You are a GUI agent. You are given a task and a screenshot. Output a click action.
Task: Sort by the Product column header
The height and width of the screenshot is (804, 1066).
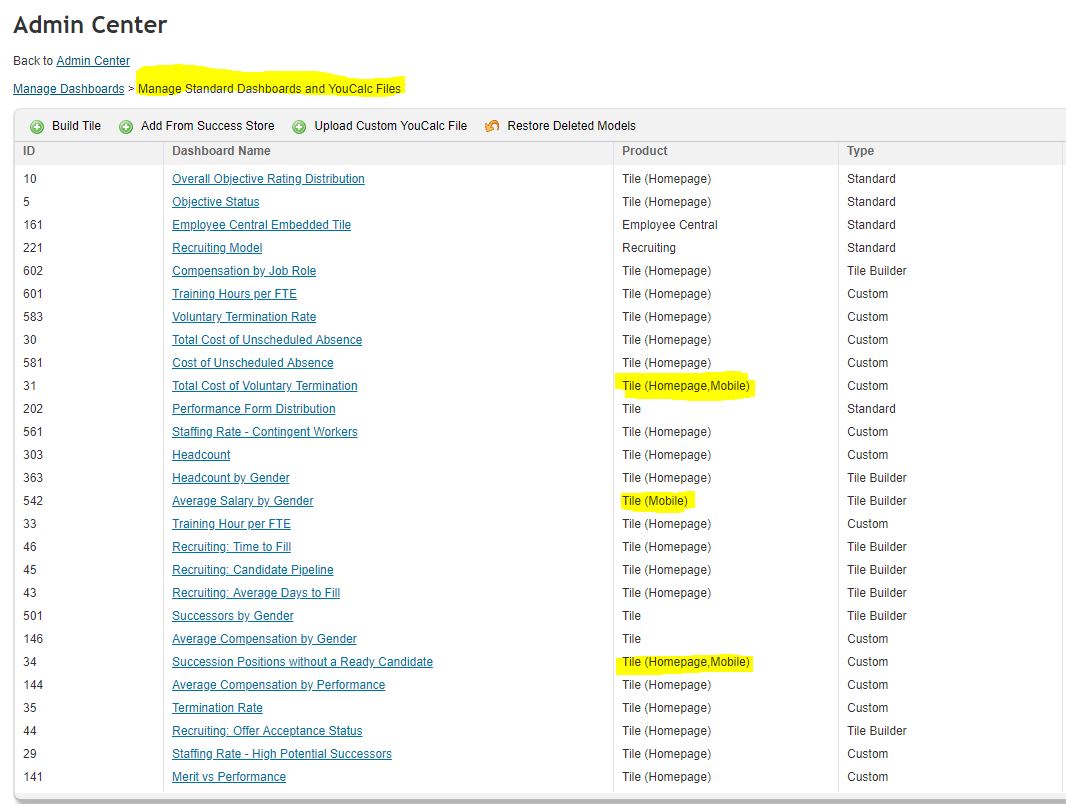pyautogui.click(x=644, y=151)
